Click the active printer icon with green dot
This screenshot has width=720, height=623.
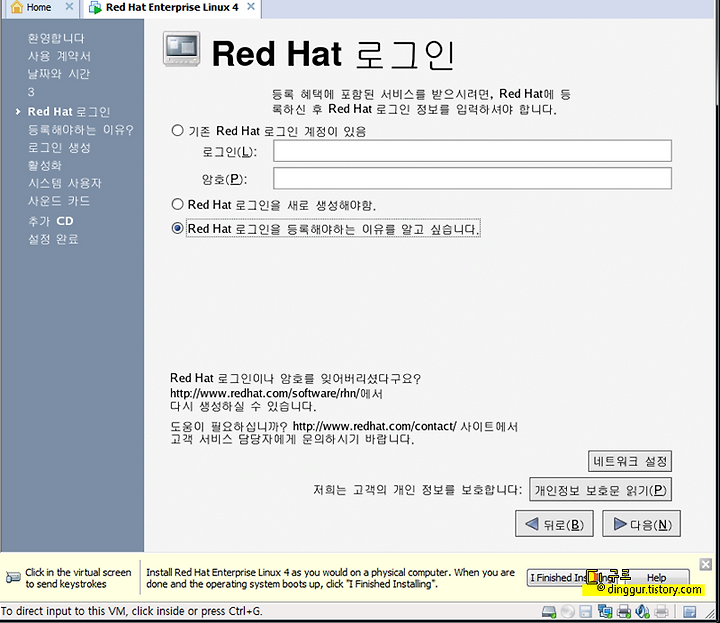click(624, 612)
